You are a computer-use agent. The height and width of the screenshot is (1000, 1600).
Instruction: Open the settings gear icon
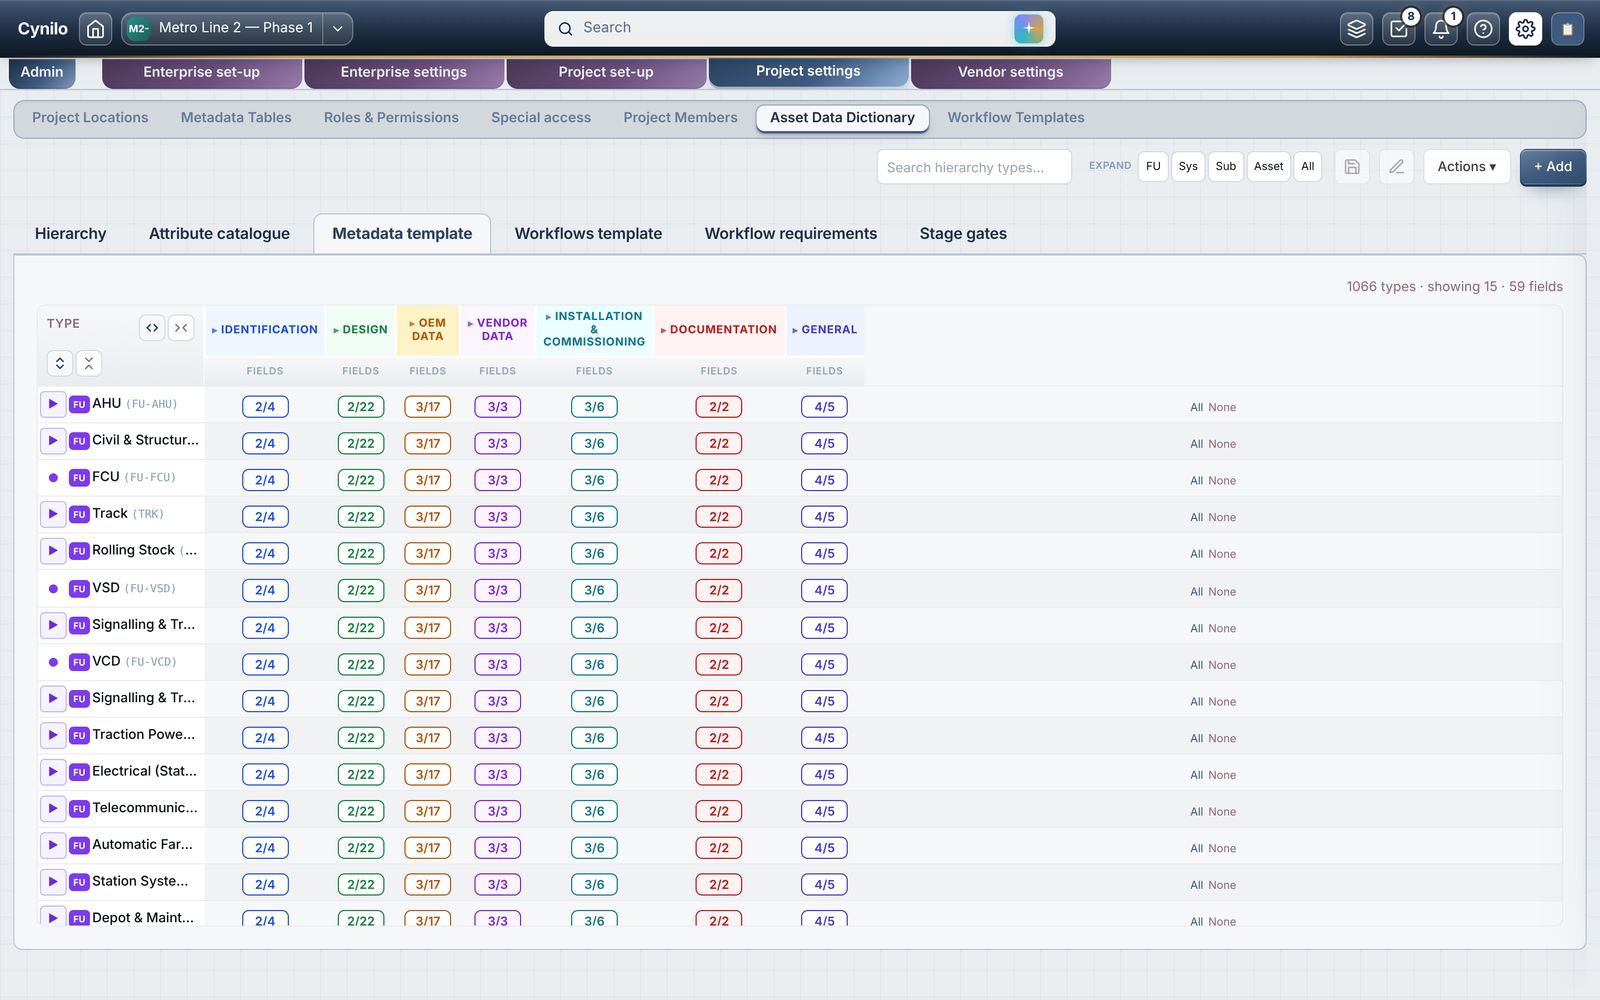pos(1525,29)
